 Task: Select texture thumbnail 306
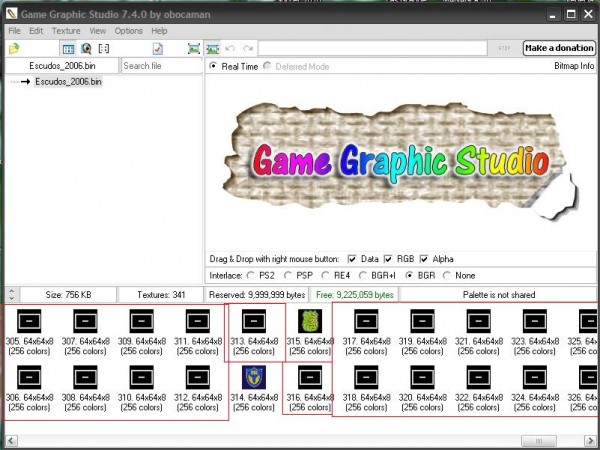[29, 377]
